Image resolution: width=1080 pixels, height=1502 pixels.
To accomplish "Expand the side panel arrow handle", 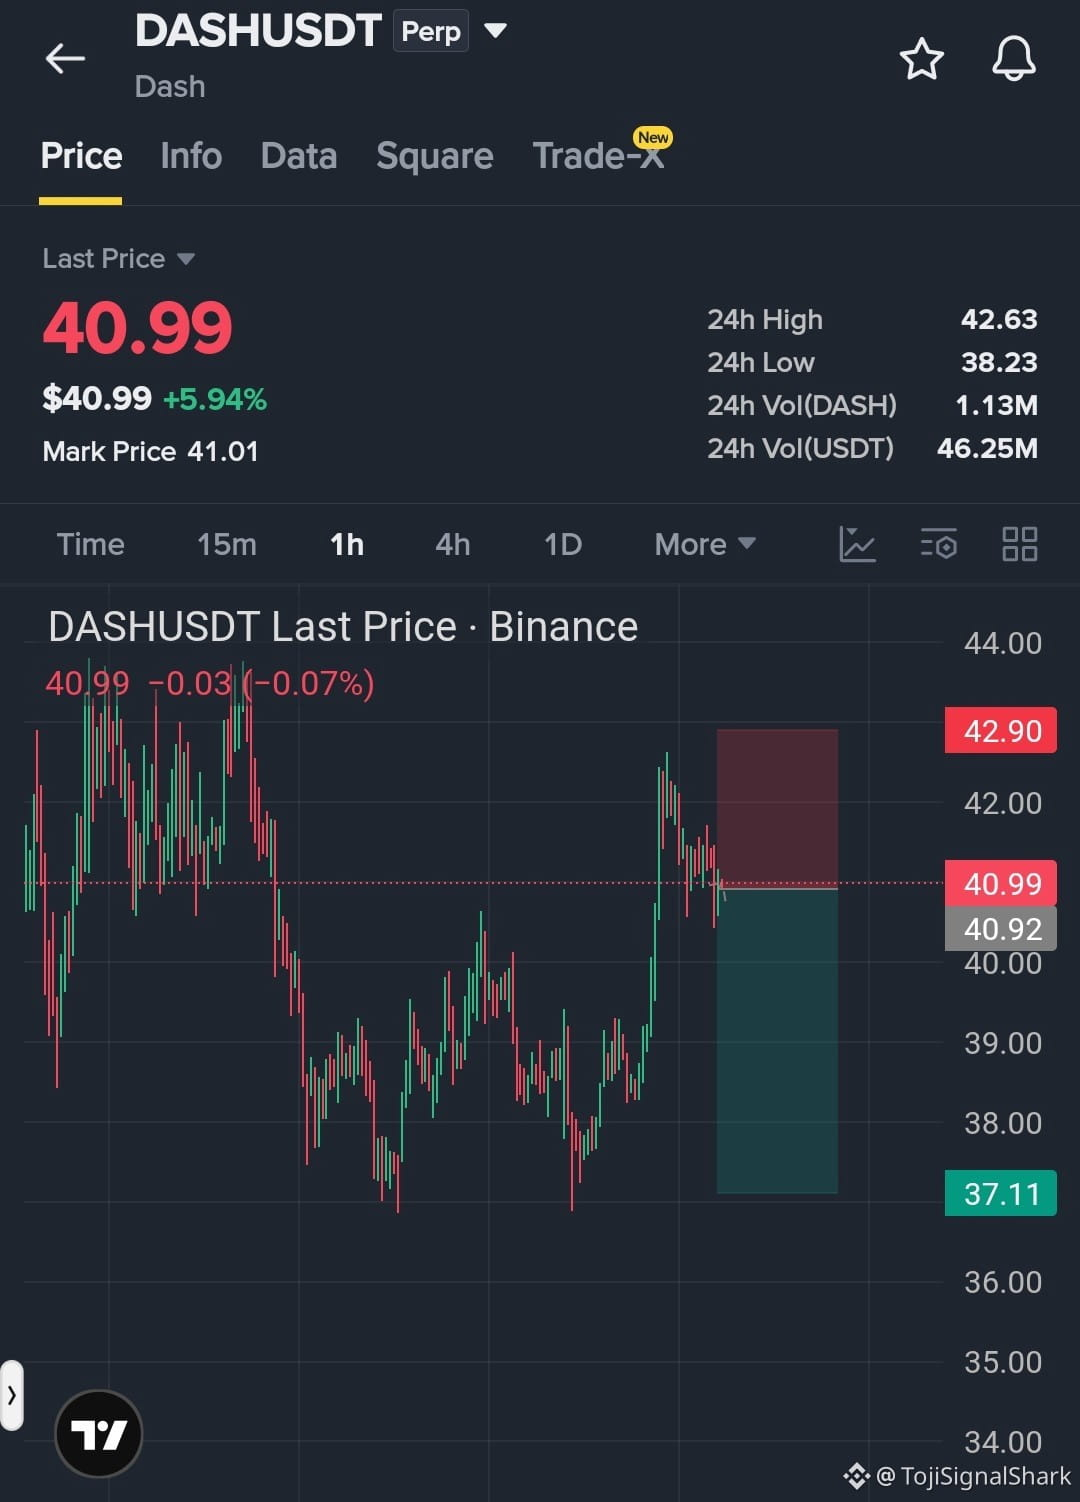I will tap(11, 1395).
